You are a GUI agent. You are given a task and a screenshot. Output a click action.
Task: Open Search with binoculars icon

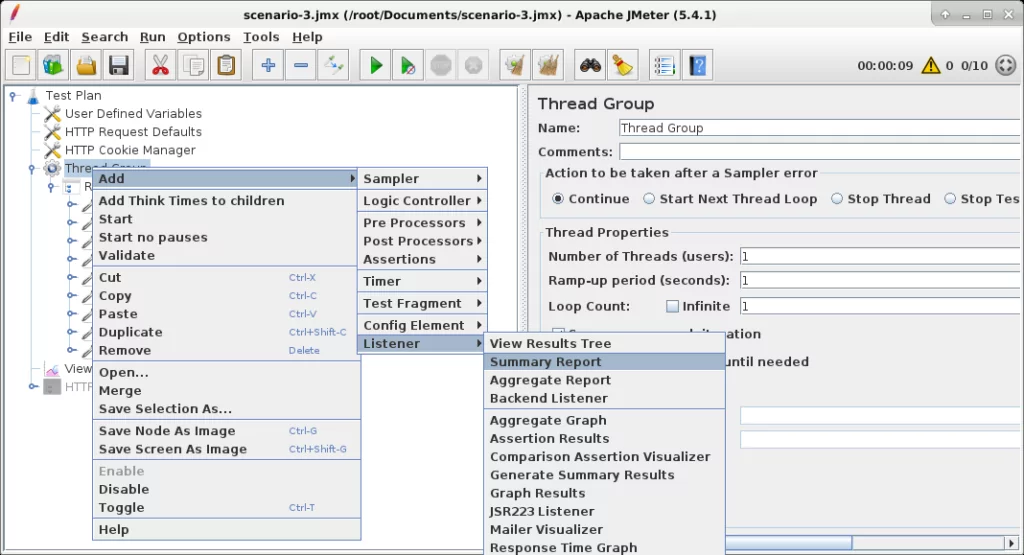click(x=590, y=65)
